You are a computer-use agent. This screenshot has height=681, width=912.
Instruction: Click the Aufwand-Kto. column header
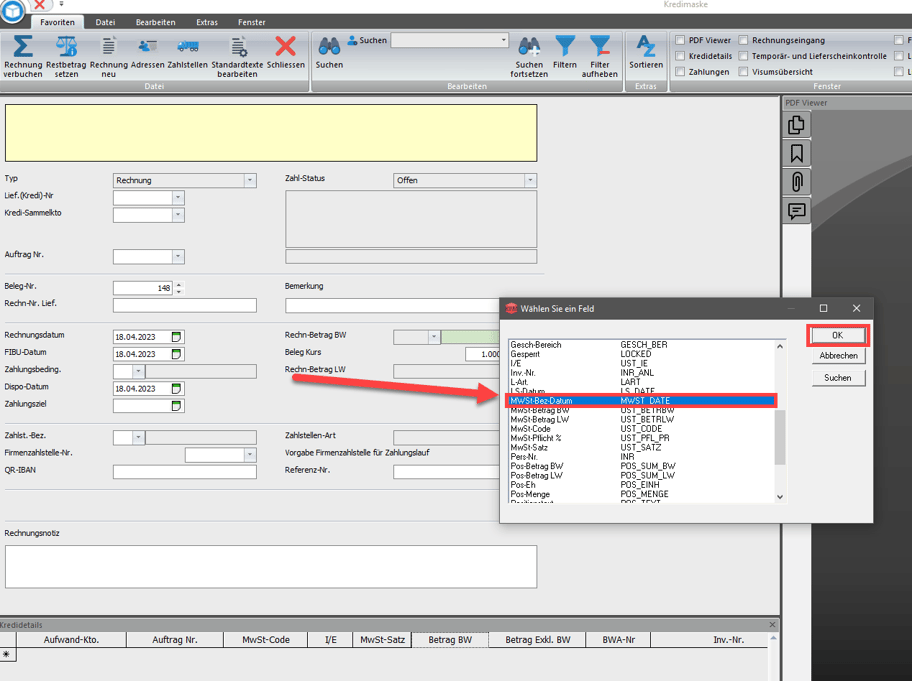[72, 640]
